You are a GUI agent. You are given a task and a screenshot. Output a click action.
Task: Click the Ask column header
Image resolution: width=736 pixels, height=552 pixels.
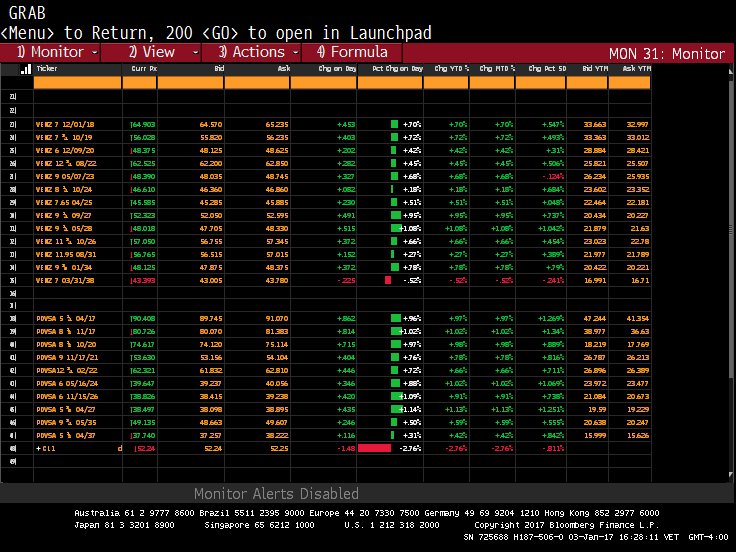(284, 69)
